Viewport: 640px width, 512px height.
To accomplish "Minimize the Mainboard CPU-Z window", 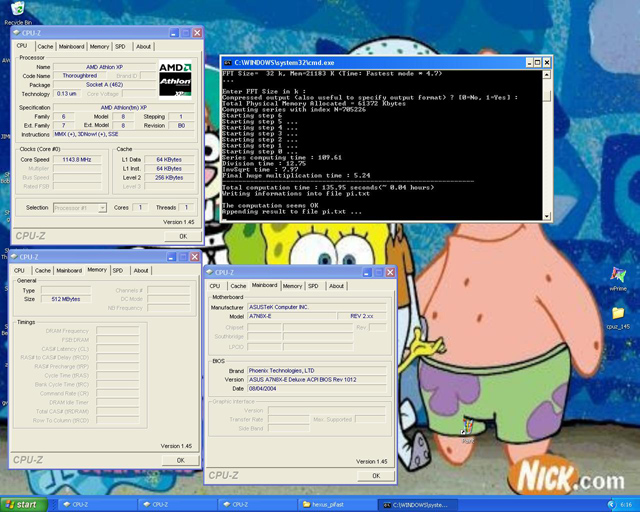I will [x=367, y=272].
